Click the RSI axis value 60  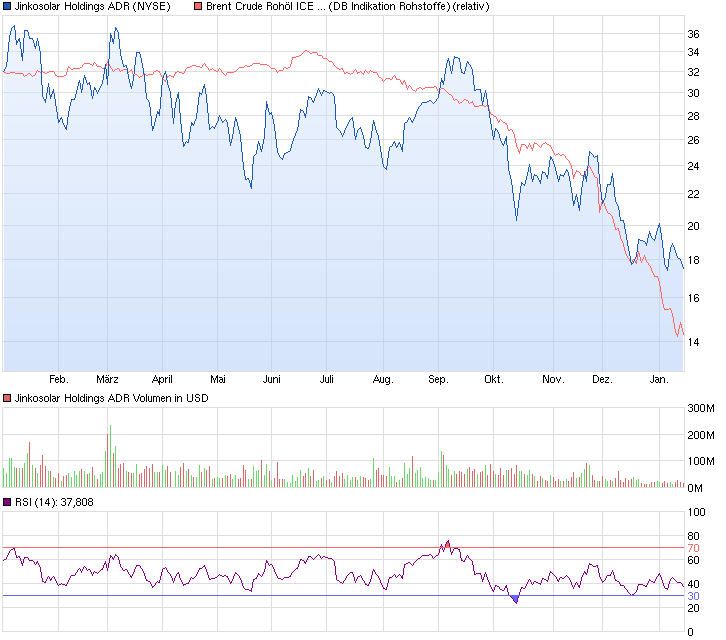coord(693,560)
